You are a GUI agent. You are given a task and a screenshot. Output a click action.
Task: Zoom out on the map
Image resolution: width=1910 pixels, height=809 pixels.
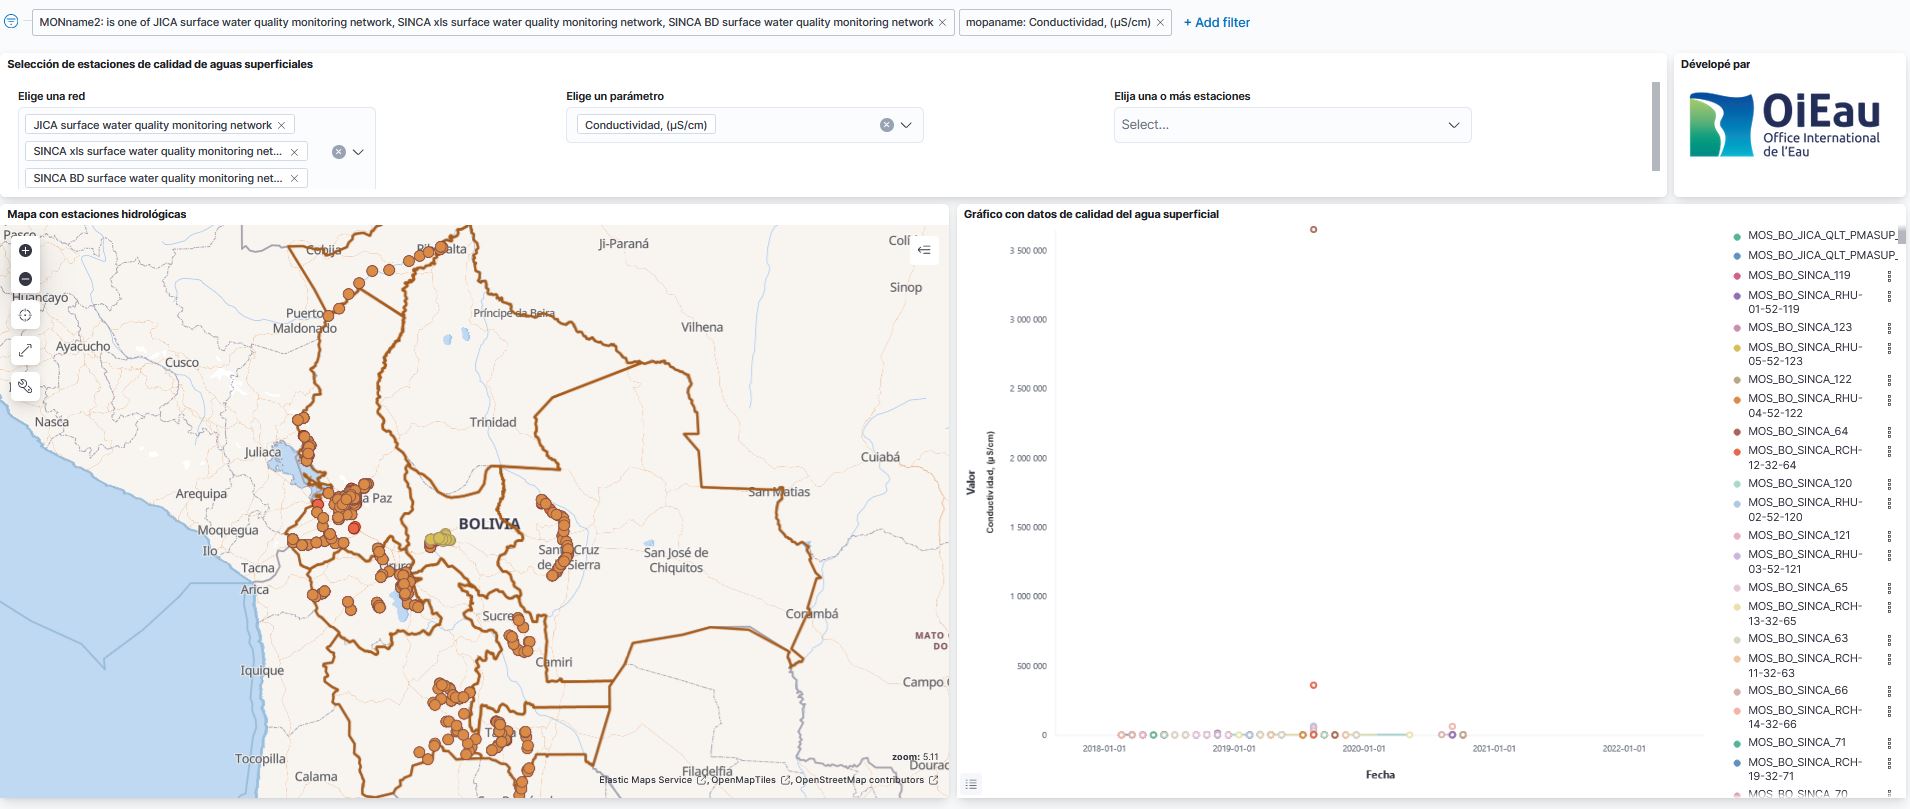click(x=25, y=279)
